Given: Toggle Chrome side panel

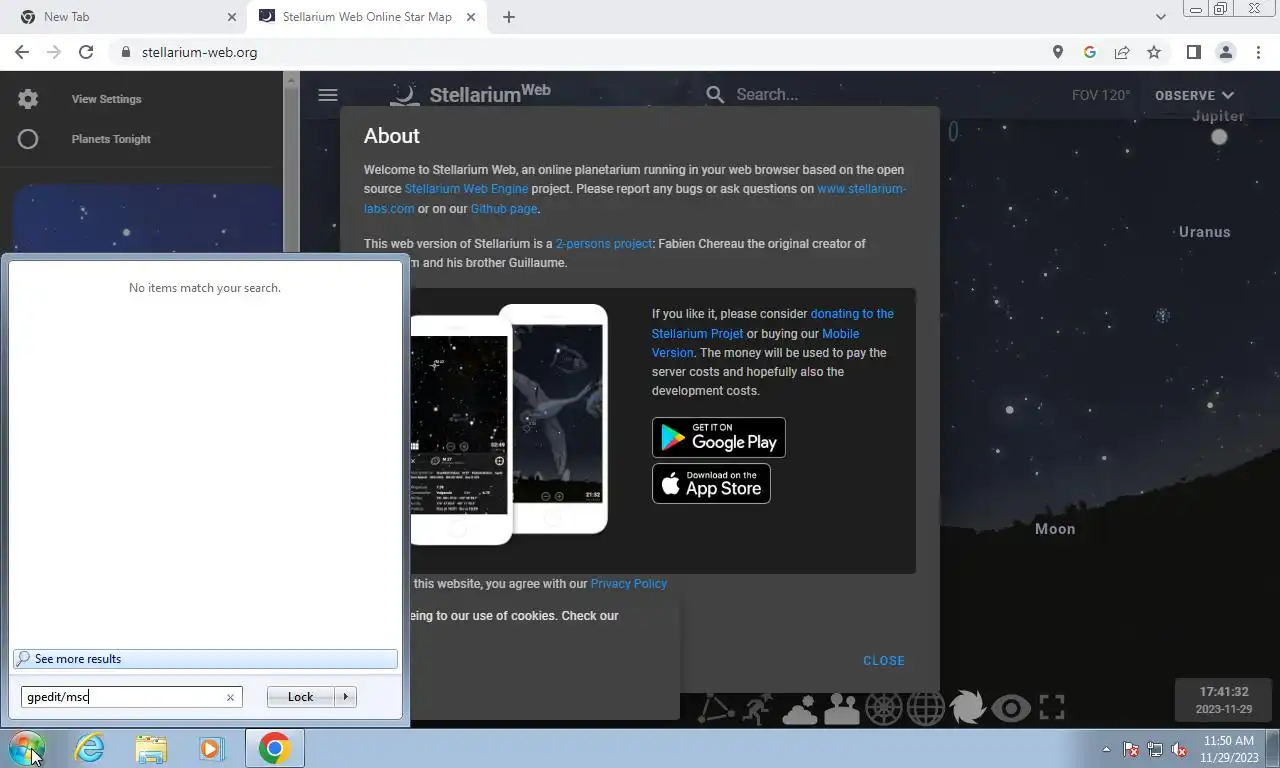Looking at the screenshot, I should point(1193,52).
